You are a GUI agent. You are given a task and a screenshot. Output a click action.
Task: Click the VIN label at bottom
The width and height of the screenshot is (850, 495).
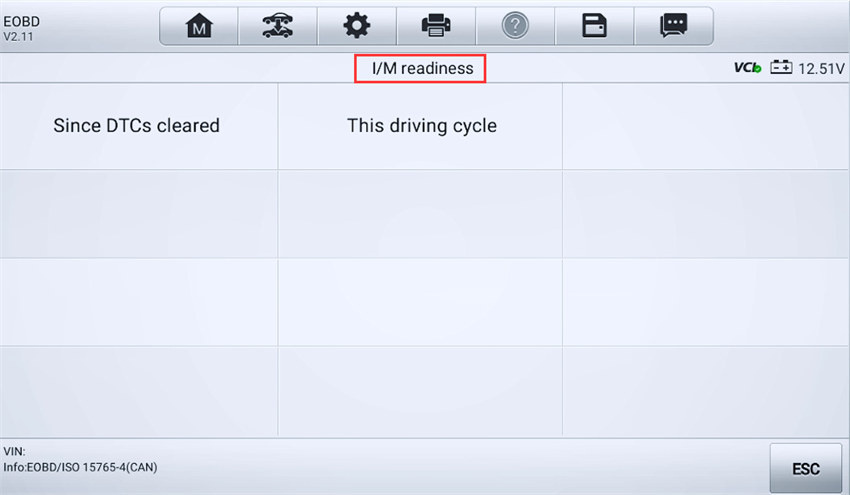14,452
